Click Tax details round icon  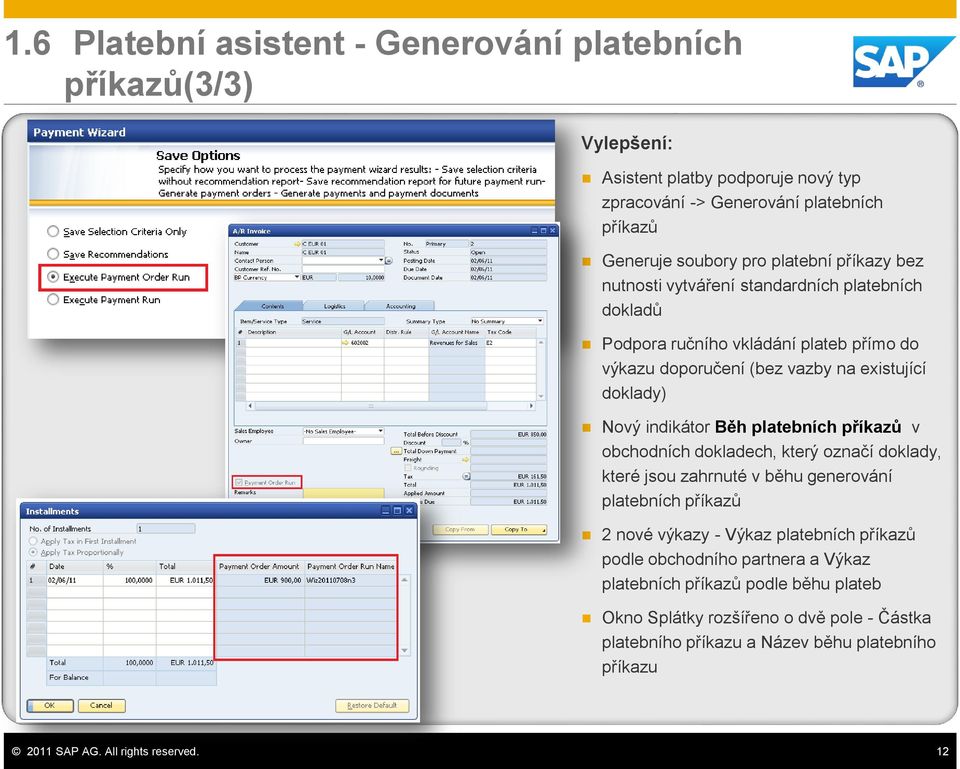(x=466, y=476)
